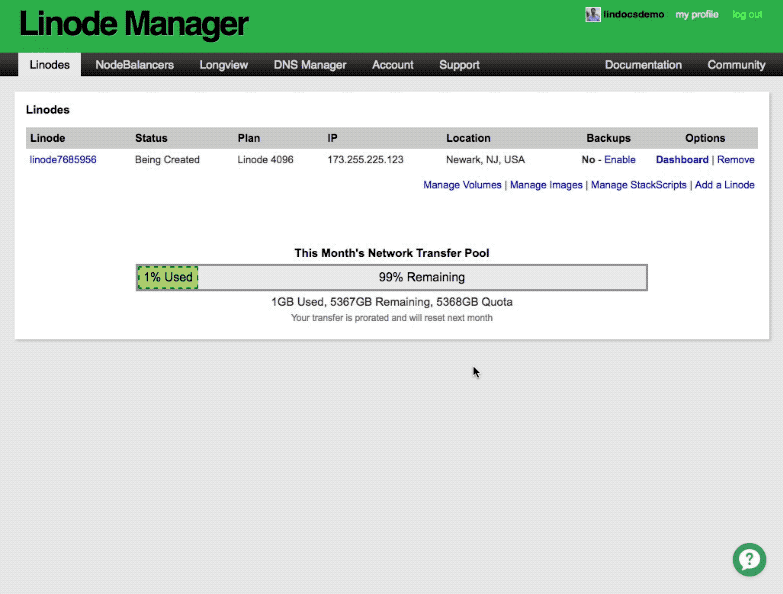This screenshot has width=783, height=594.
Task: Select the Account tab
Action: point(392,65)
